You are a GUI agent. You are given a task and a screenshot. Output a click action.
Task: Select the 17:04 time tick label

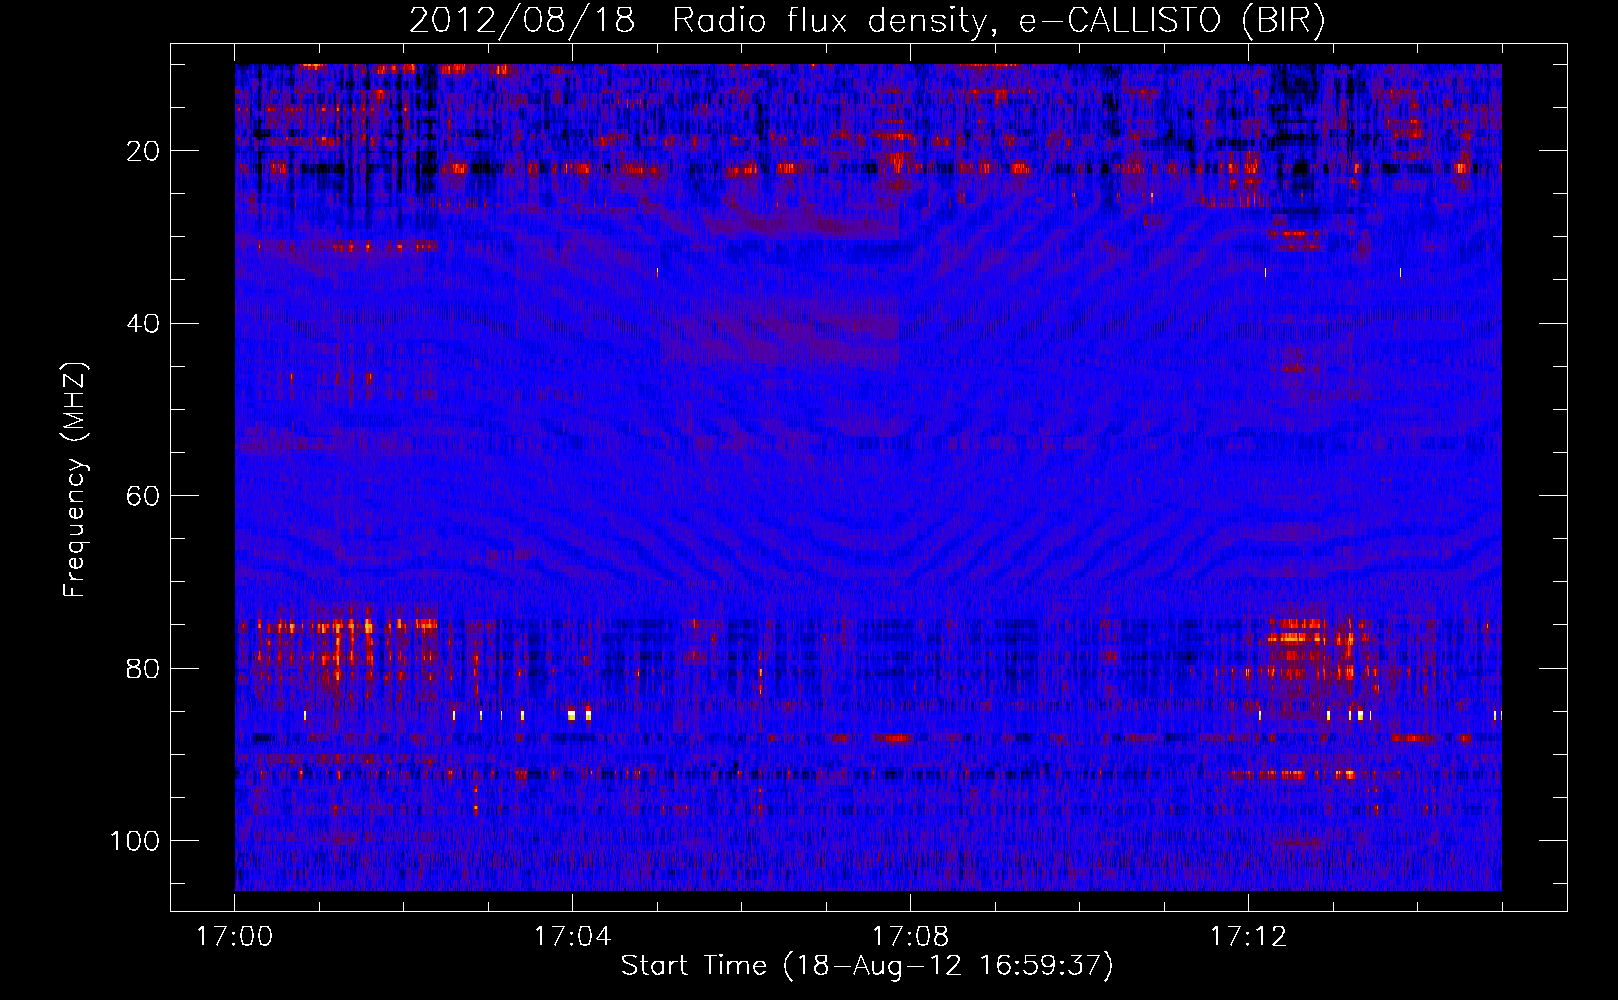click(572, 937)
